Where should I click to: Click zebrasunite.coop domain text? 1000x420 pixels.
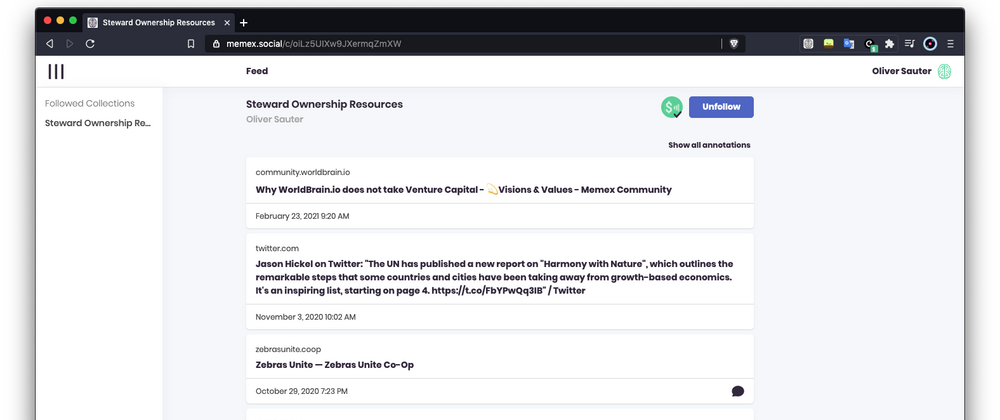tap(288, 349)
